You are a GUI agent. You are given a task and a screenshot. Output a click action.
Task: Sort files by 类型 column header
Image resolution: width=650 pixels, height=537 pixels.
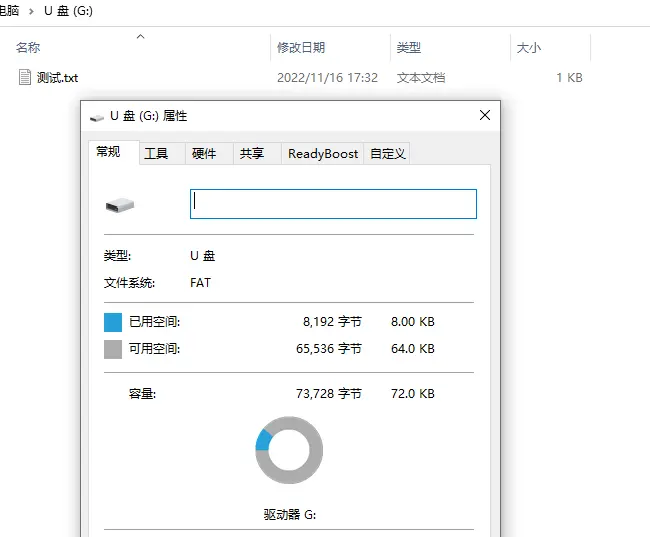(x=409, y=48)
